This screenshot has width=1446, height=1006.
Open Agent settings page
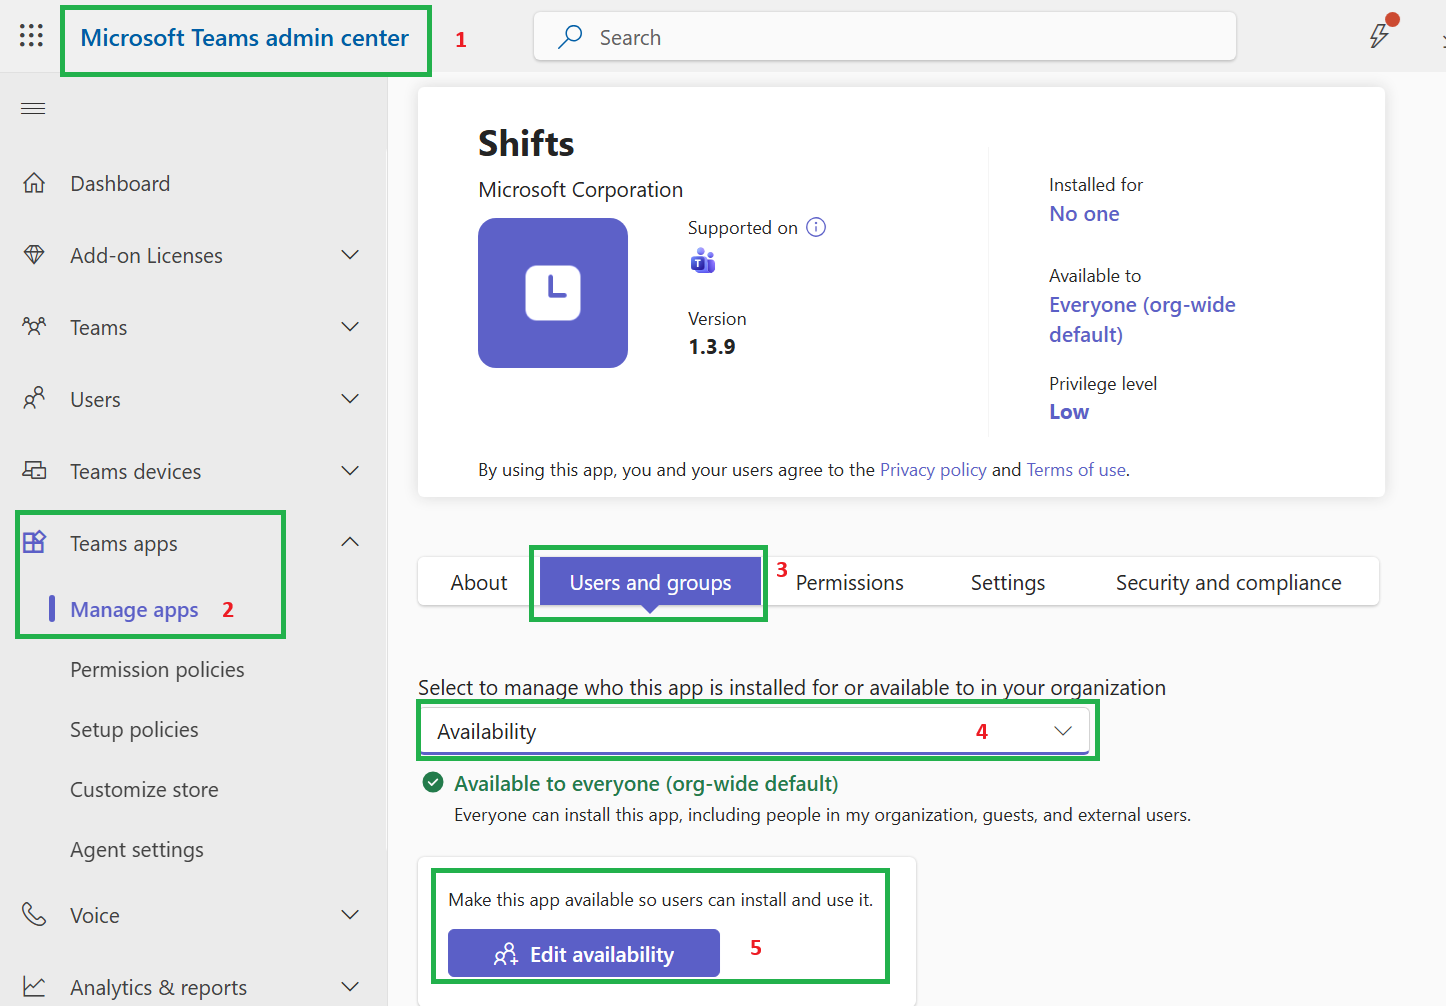(137, 849)
